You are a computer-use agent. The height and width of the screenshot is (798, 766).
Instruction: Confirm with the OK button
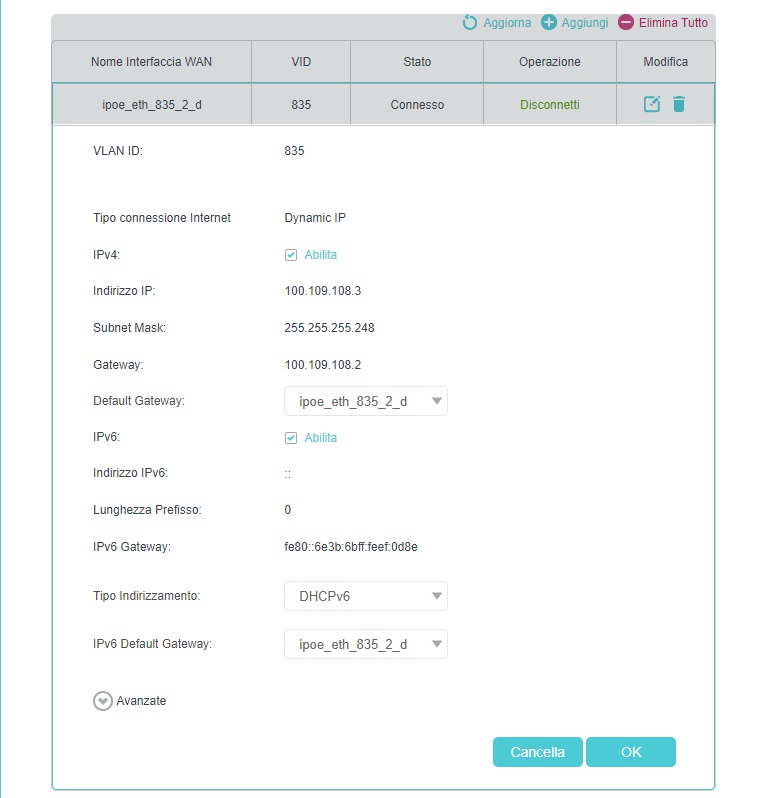coord(631,752)
